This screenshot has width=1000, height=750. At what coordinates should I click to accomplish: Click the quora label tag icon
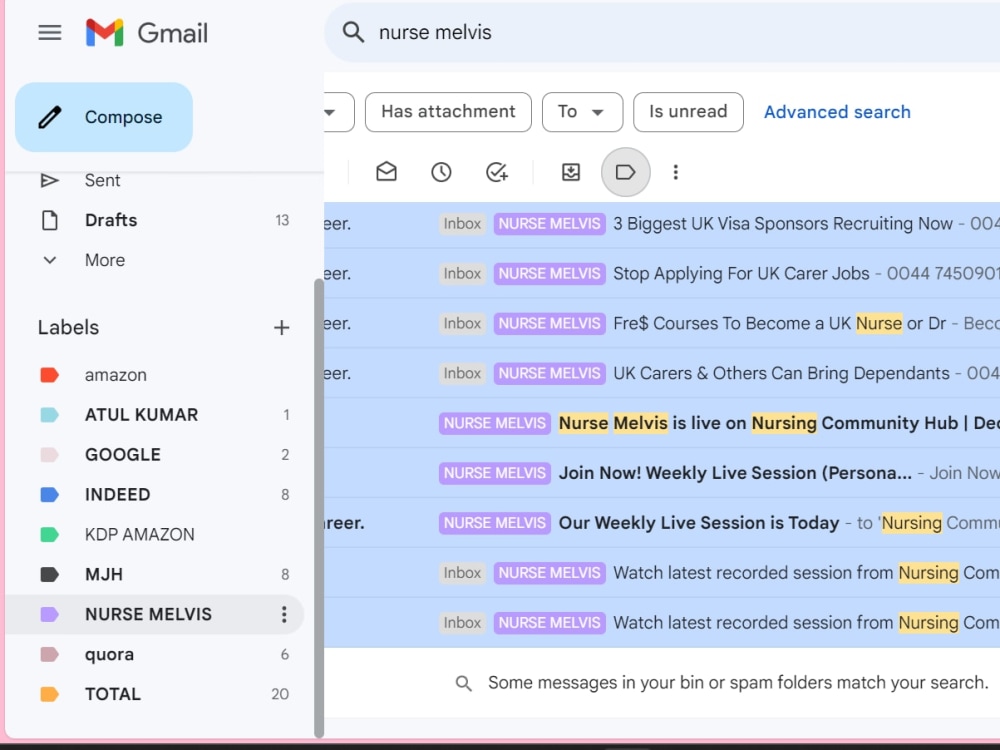pos(50,654)
